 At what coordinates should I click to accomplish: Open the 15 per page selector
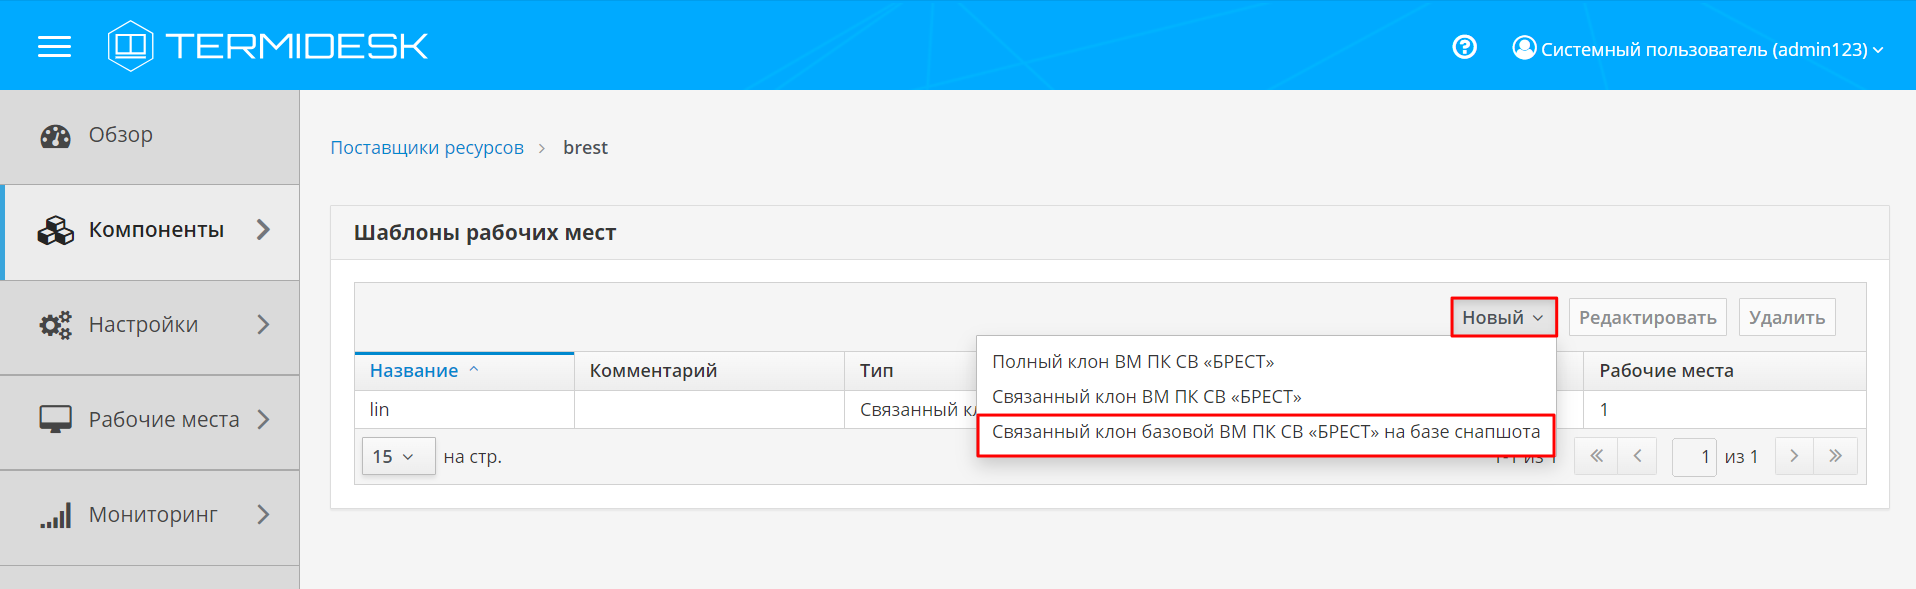tap(398, 456)
